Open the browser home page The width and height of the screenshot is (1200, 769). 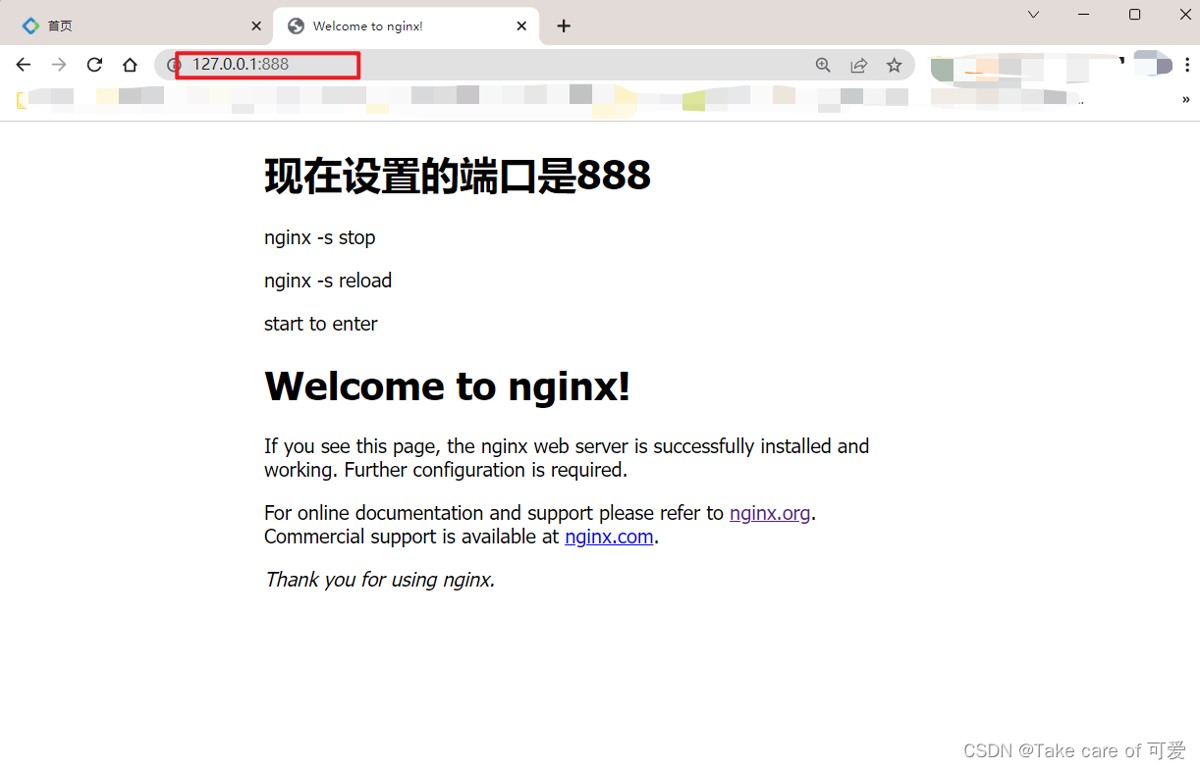pyautogui.click(x=130, y=65)
